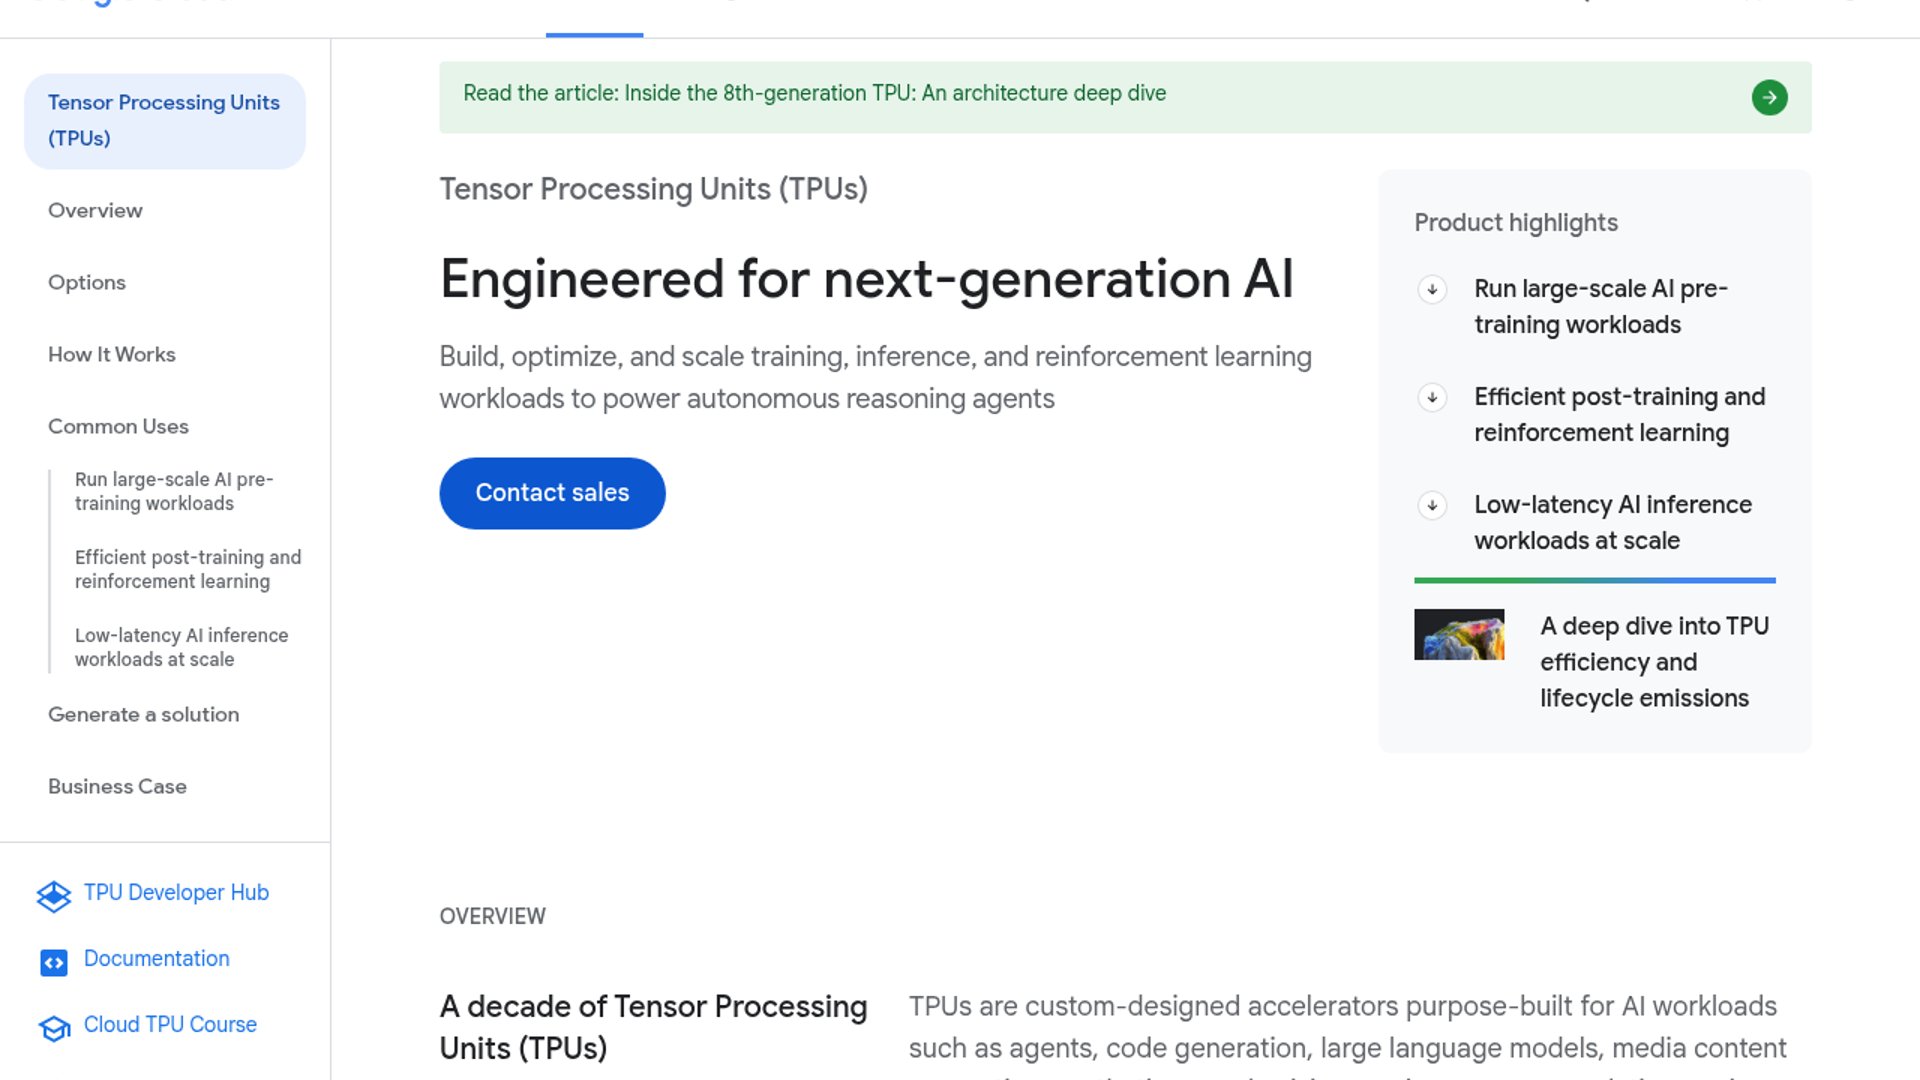Viewport: 1920px width, 1080px height.
Task: Select 'Efficient post-training and reinforcement learning' sub-item
Action: pyautogui.click(x=189, y=569)
